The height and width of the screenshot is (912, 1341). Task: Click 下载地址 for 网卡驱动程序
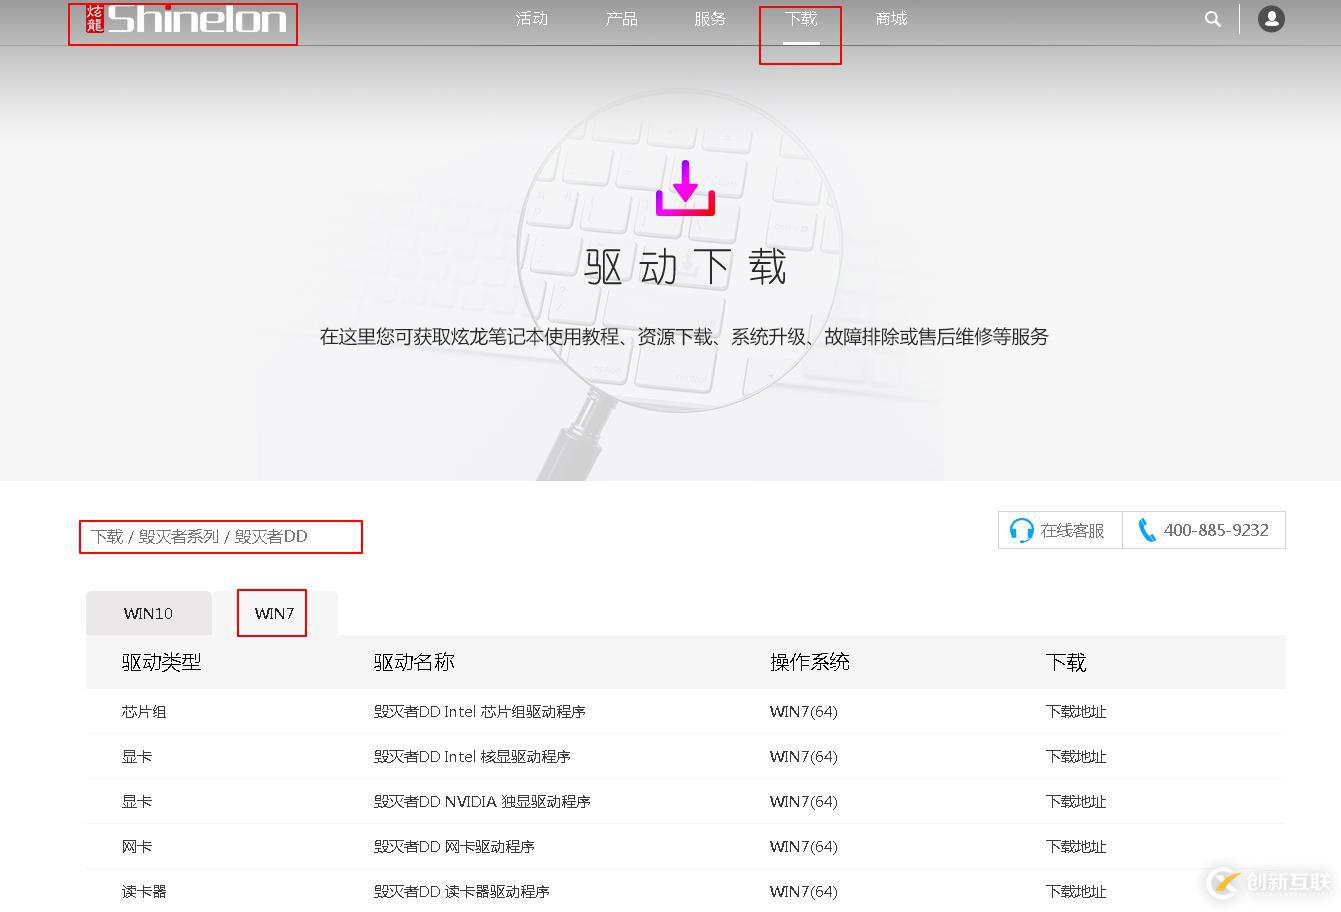pos(1076,846)
